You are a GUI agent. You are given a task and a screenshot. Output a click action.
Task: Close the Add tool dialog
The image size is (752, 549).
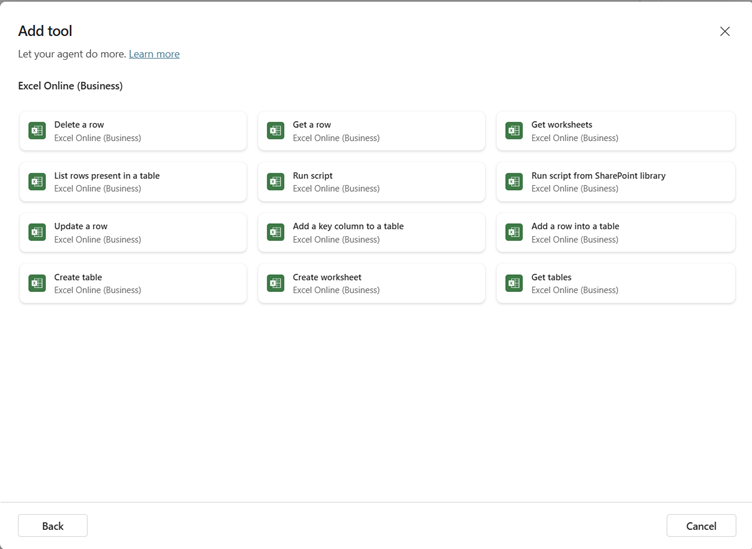click(725, 32)
